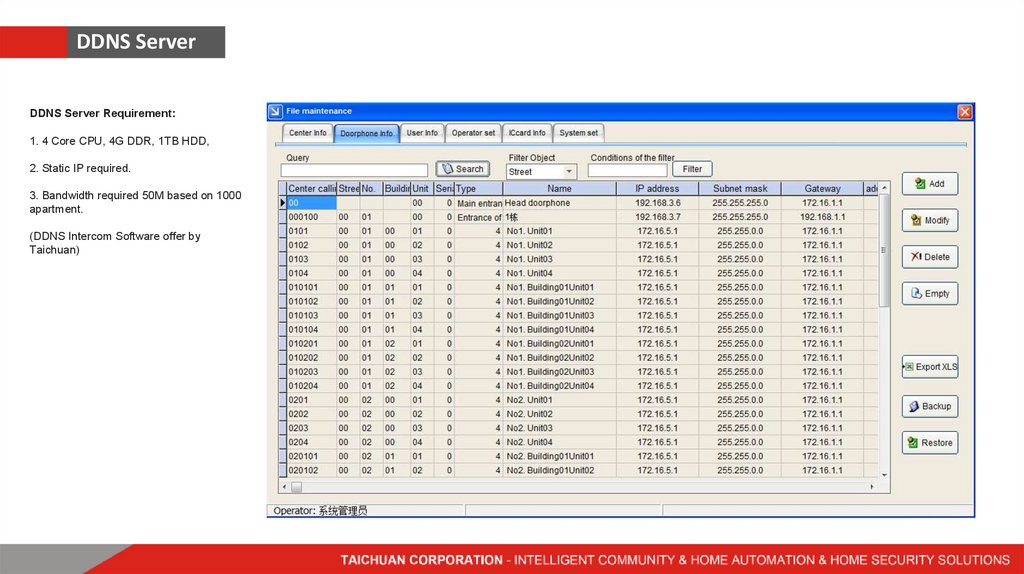The height and width of the screenshot is (574, 1024).
Task: Select the ICcard Info tab
Action: coord(527,133)
